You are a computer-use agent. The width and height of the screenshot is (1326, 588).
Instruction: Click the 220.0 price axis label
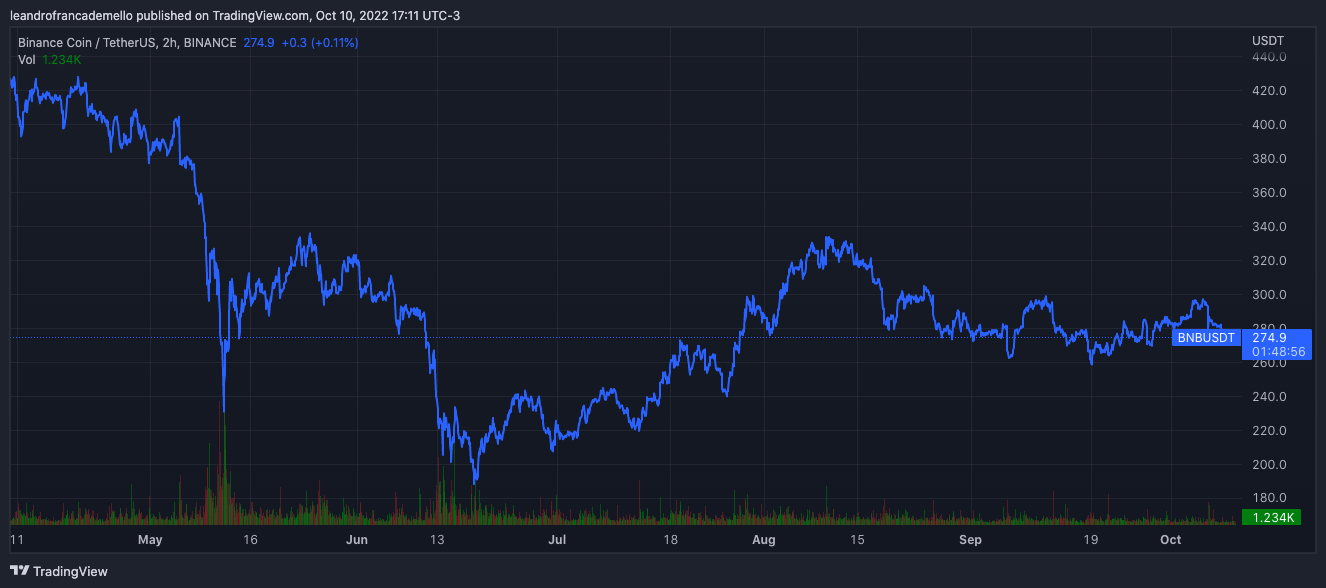1268,431
